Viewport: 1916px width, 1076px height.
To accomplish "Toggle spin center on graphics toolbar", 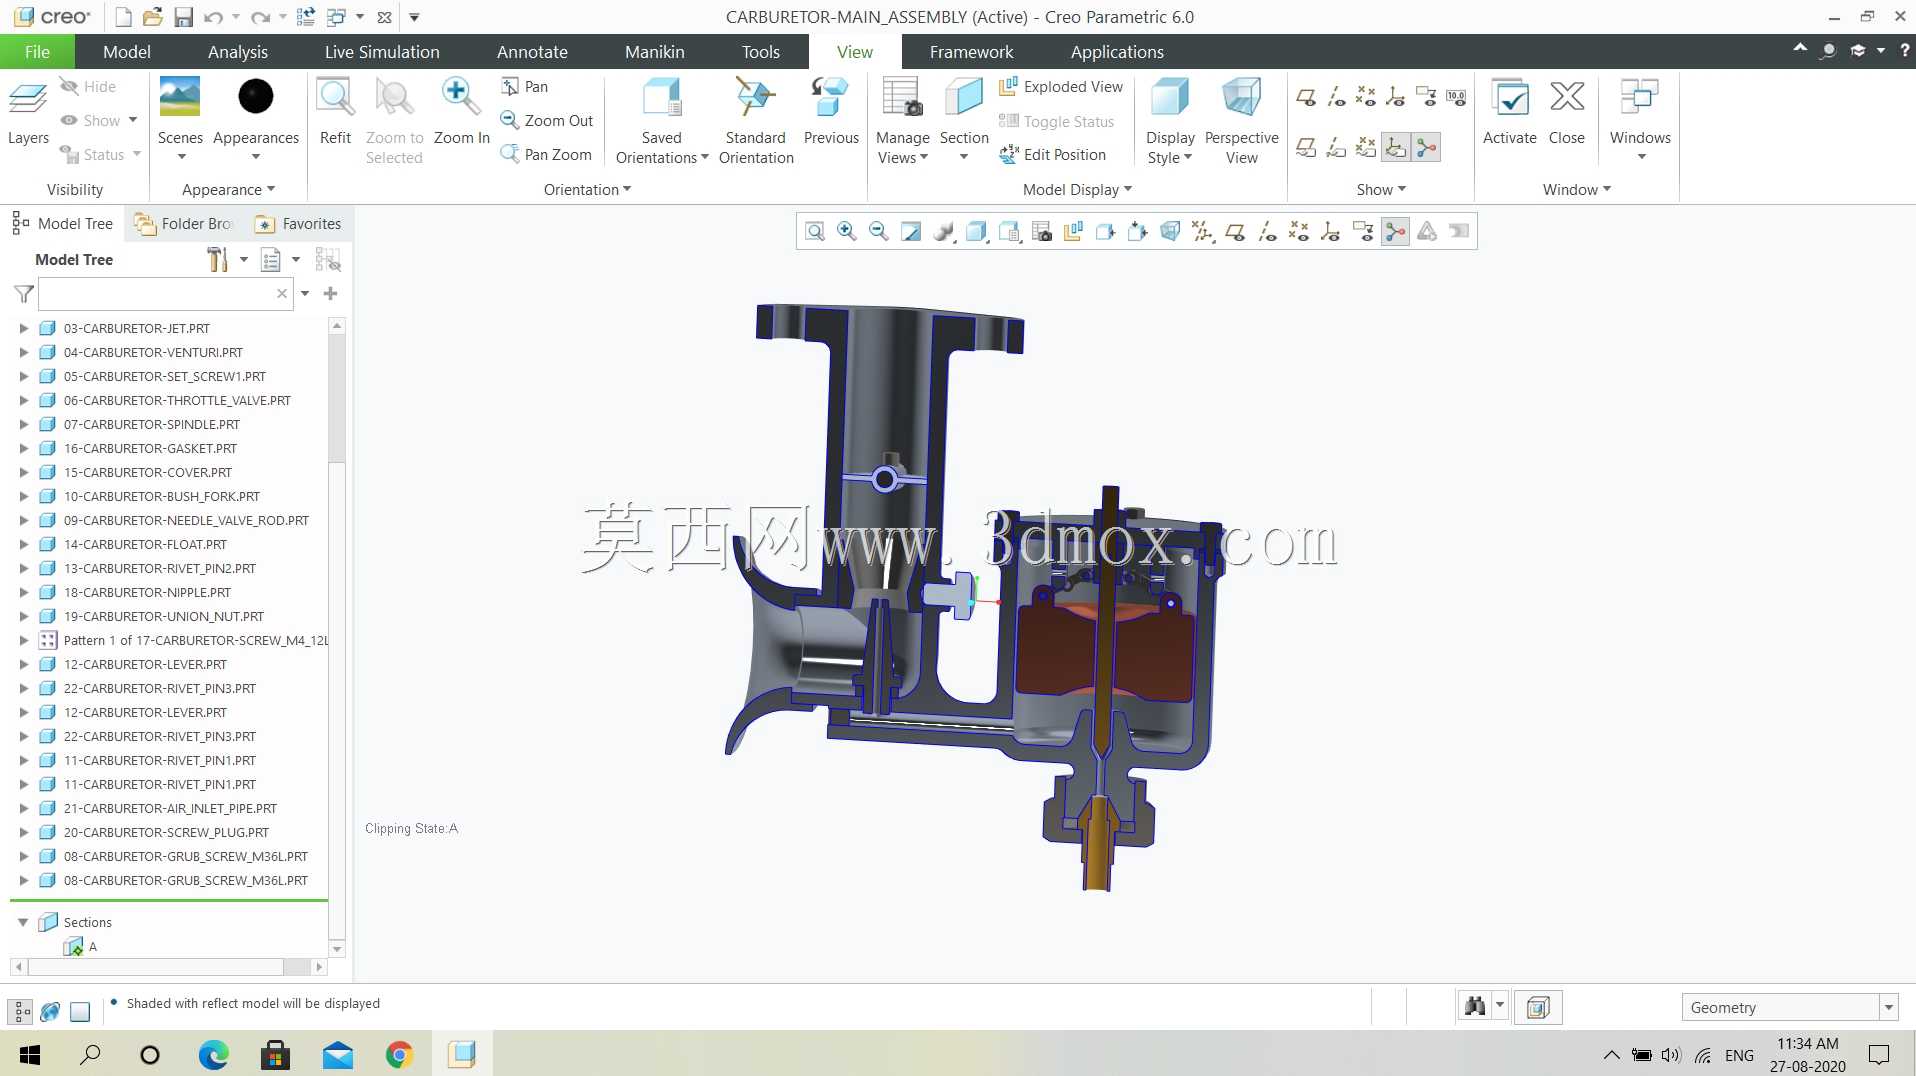I will pos(1395,232).
